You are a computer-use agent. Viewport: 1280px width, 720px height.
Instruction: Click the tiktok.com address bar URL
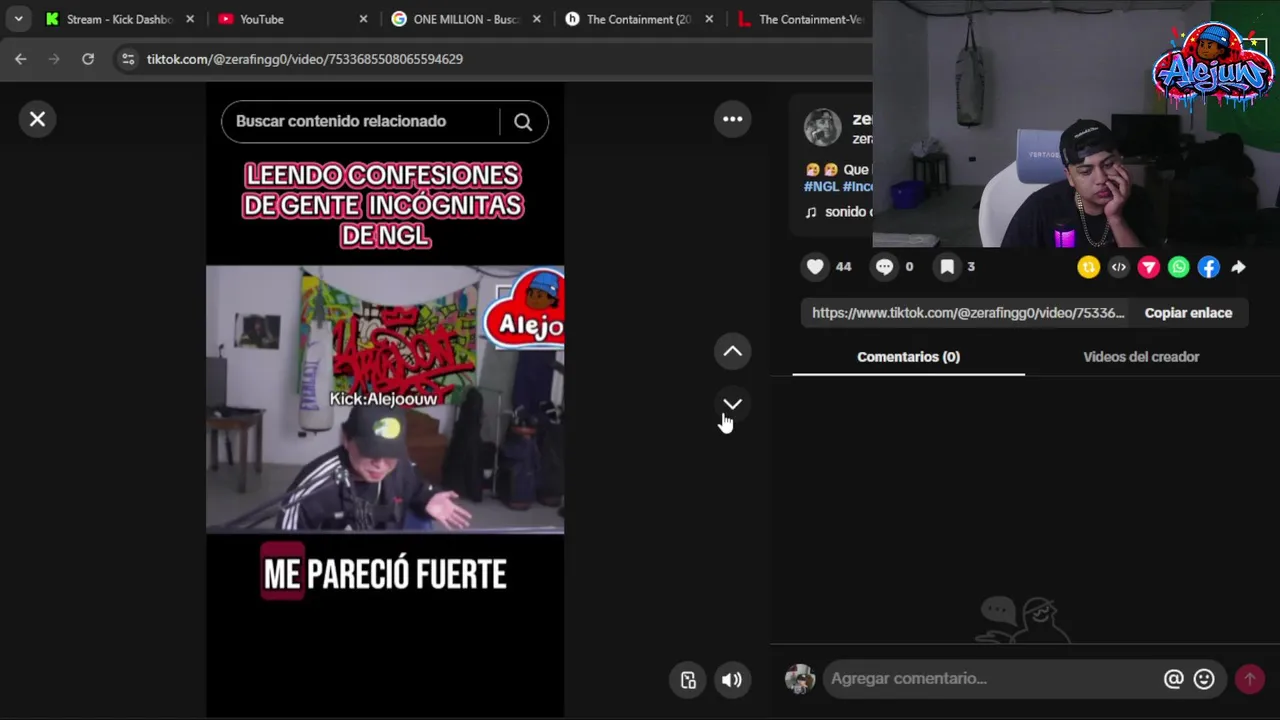305,59
